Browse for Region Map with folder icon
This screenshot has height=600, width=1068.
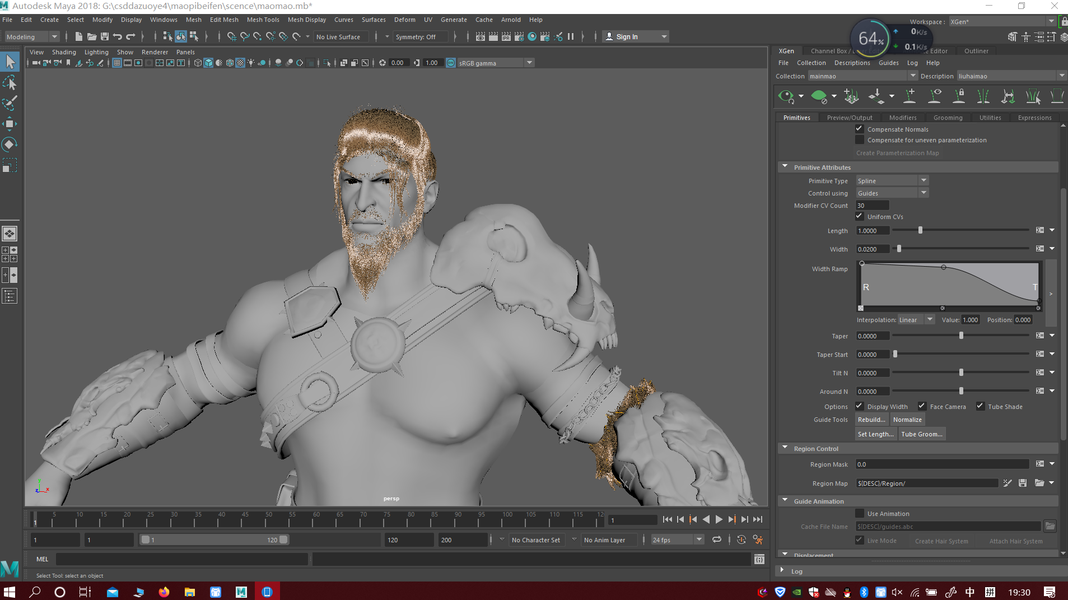pyautogui.click(x=1039, y=484)
